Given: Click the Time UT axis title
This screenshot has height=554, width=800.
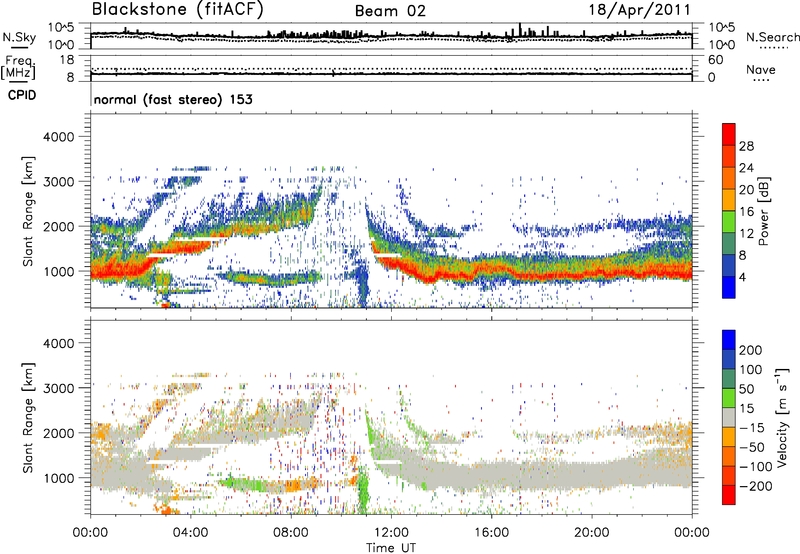Looking at the screenshot, I should (x=391, y=547).
